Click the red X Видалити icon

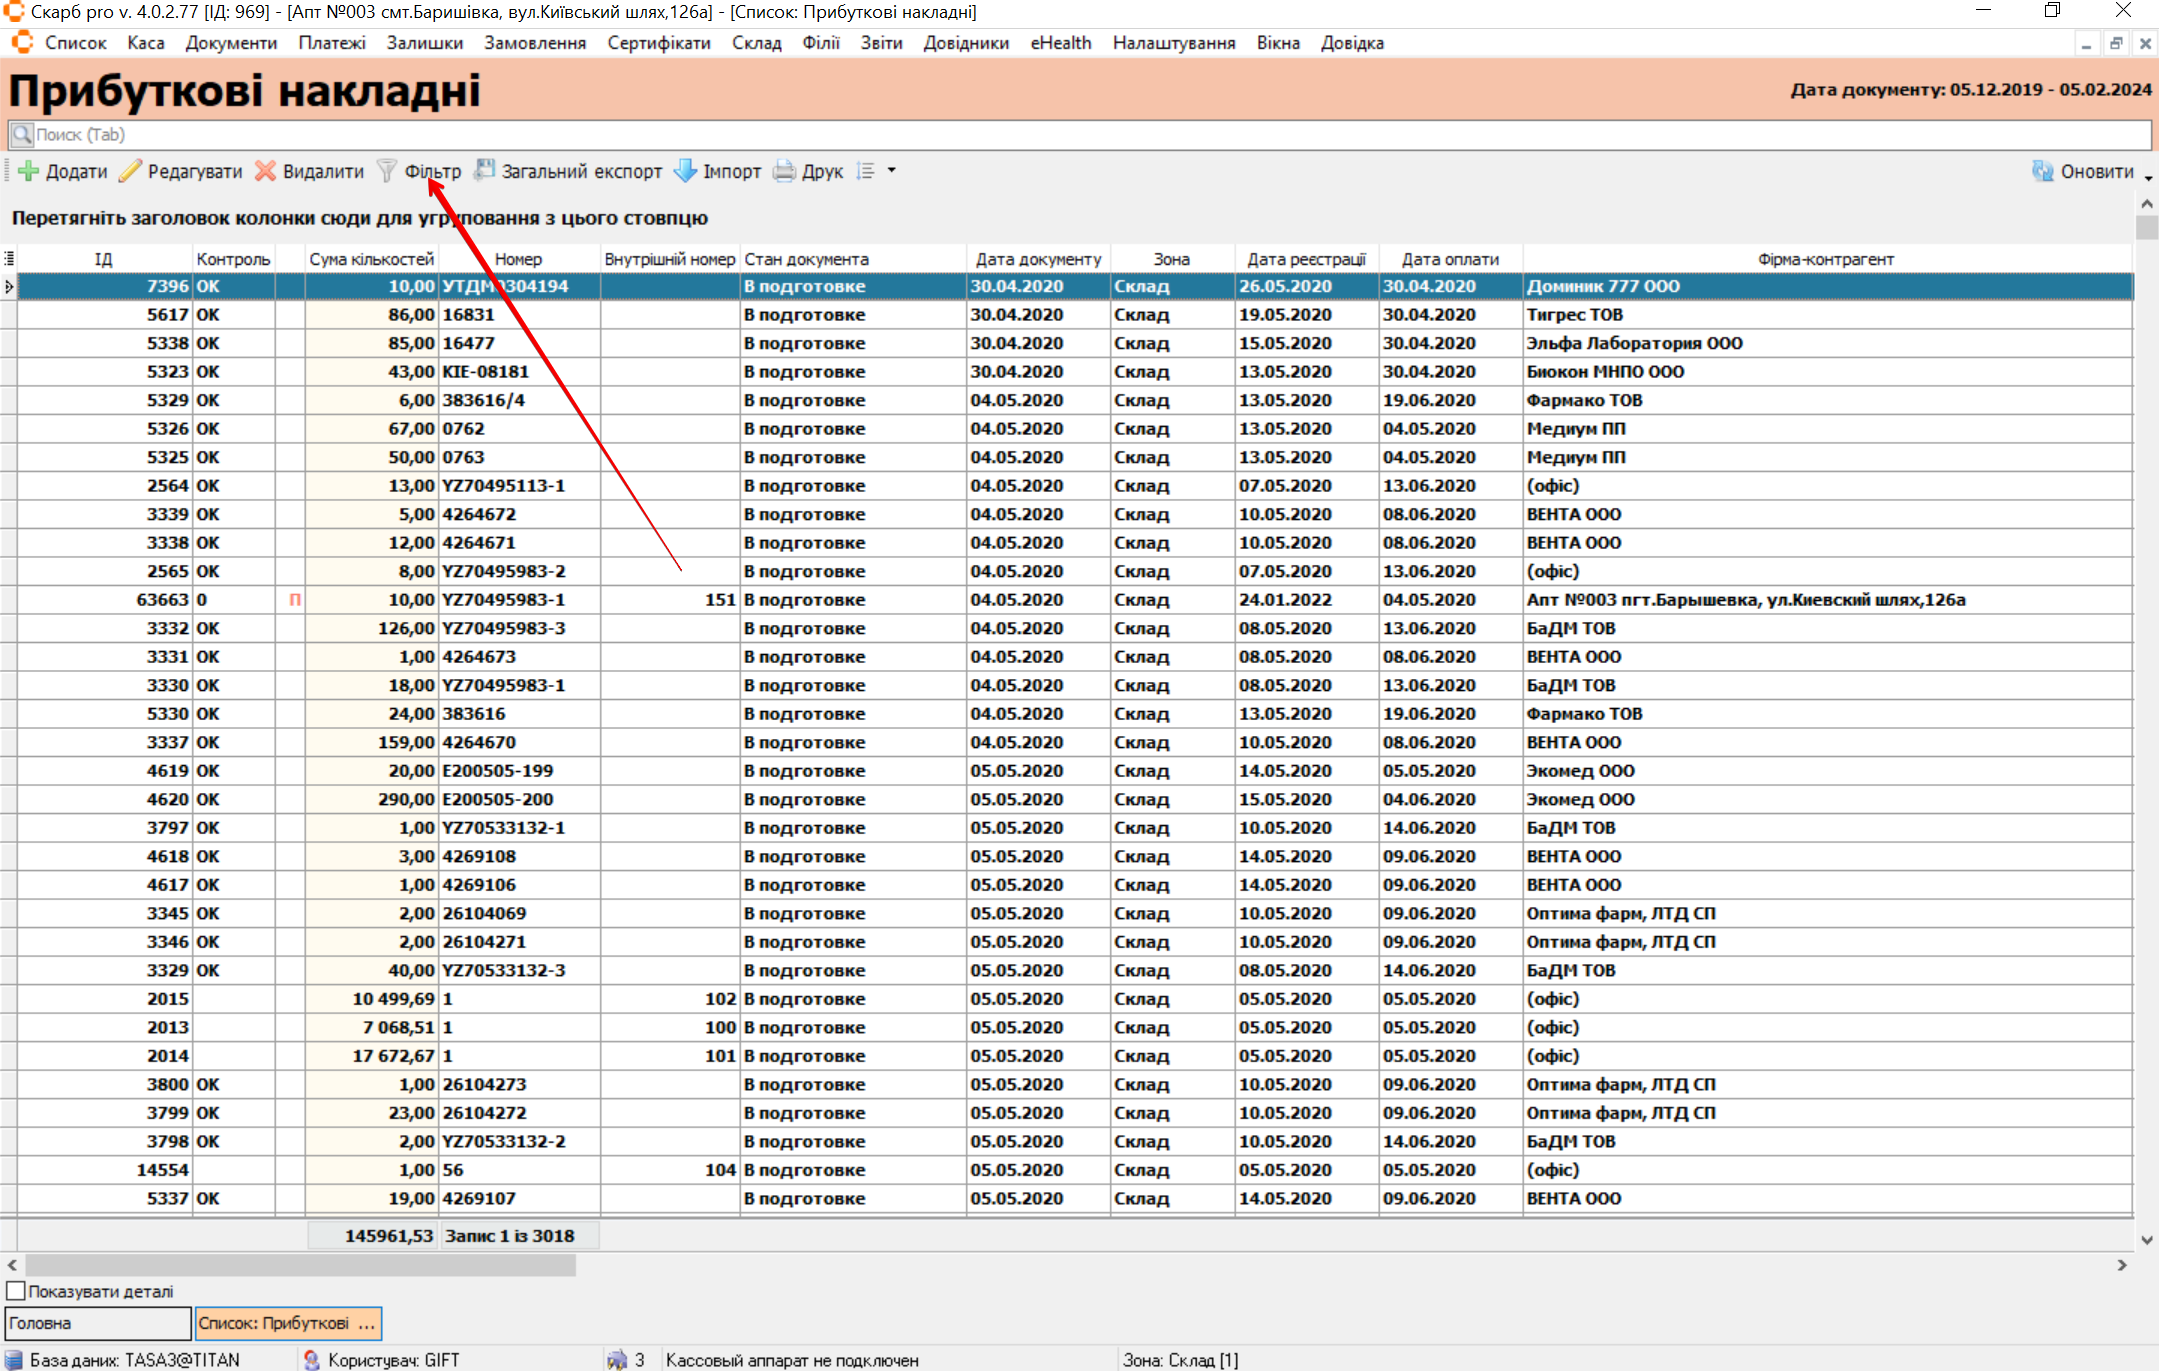(265, 171)
